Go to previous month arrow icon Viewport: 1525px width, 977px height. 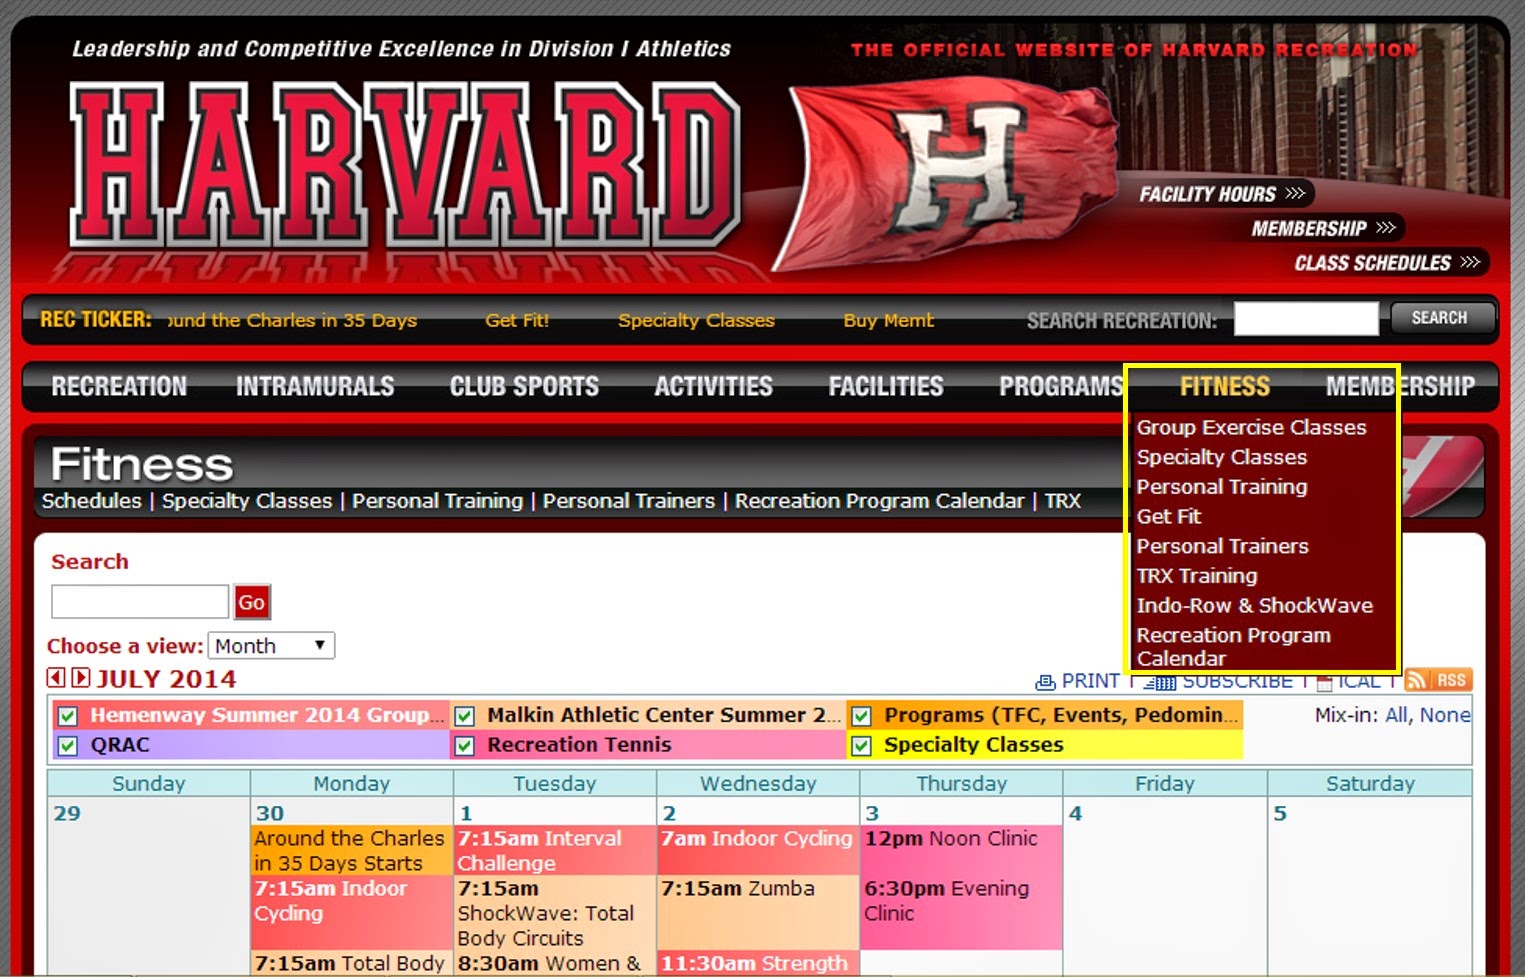click(x=56, y=678)
